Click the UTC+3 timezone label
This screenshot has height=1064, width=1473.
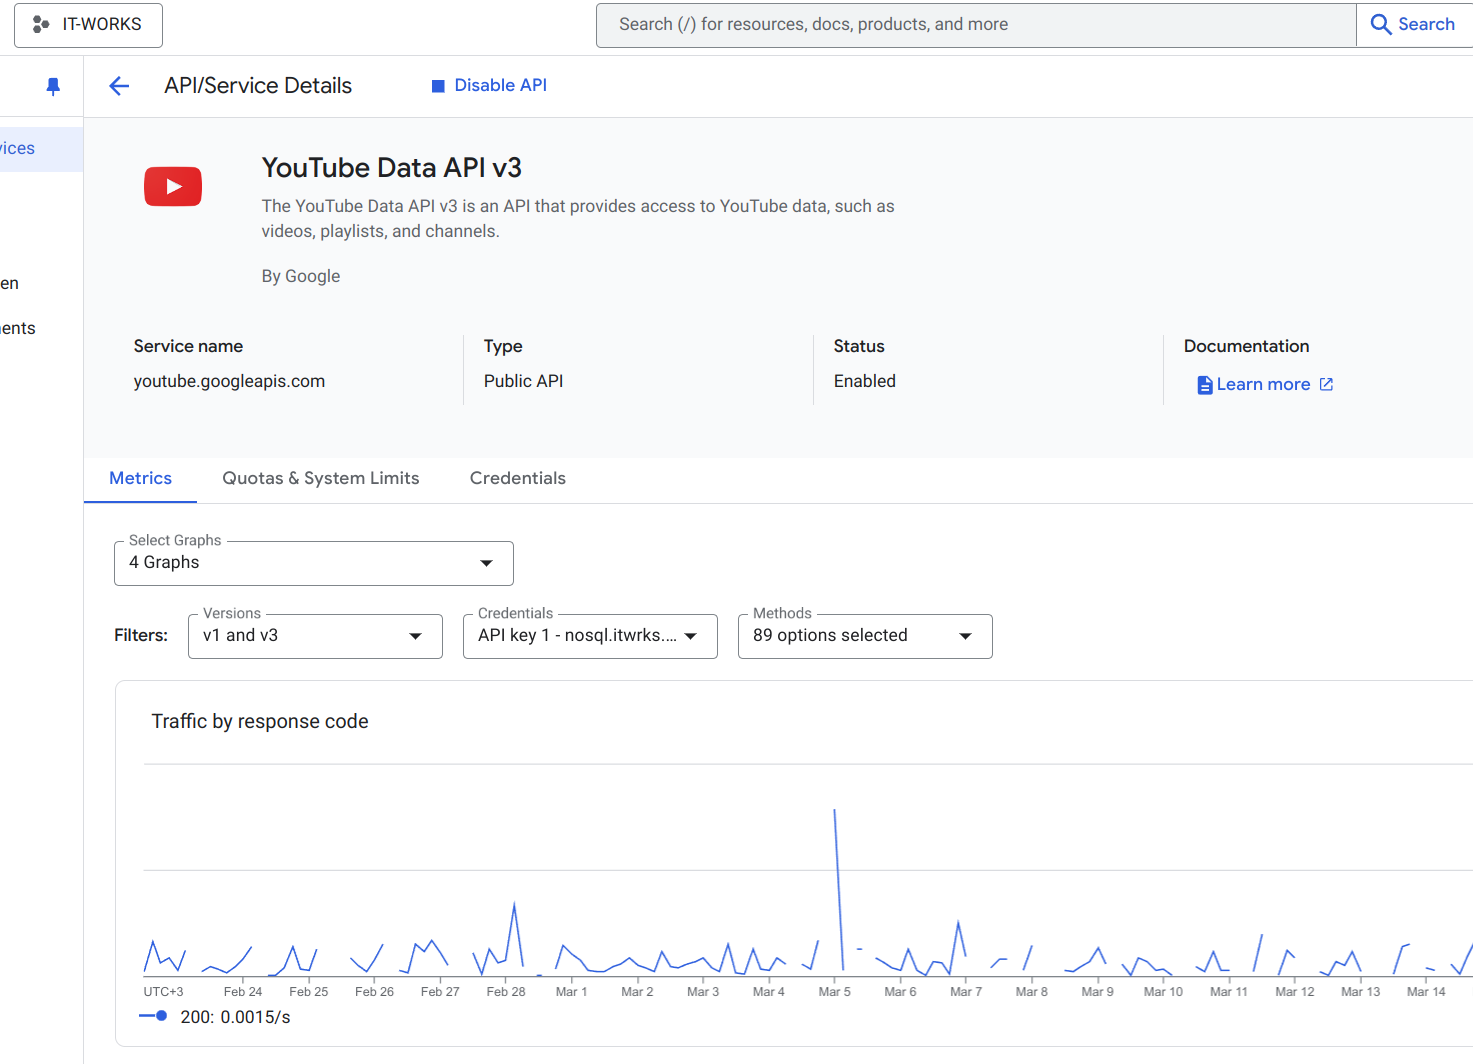tap(163, 992)
